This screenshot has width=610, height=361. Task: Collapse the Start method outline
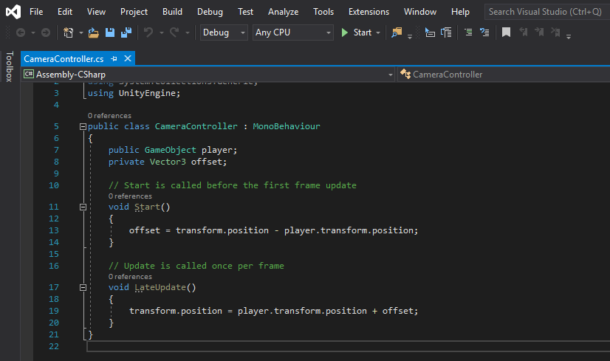click(83, 207)
